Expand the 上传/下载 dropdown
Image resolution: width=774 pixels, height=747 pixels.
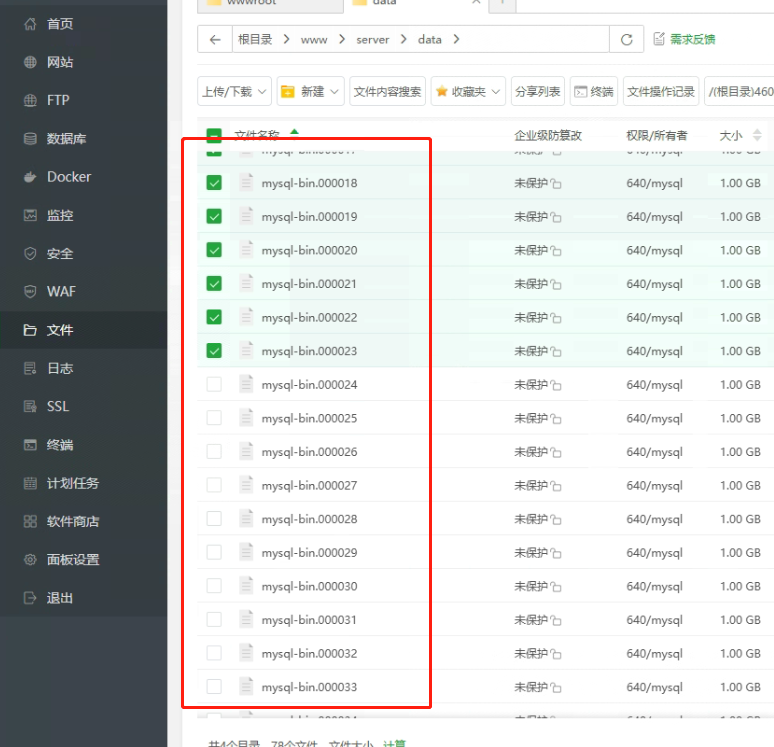point(234,91)
